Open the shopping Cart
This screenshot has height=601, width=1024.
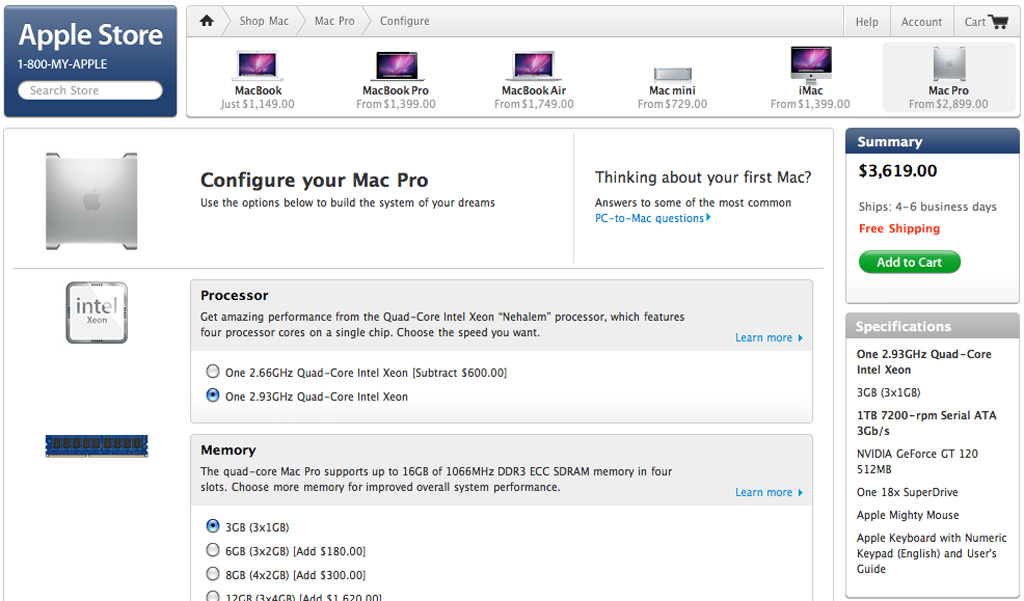986,22
